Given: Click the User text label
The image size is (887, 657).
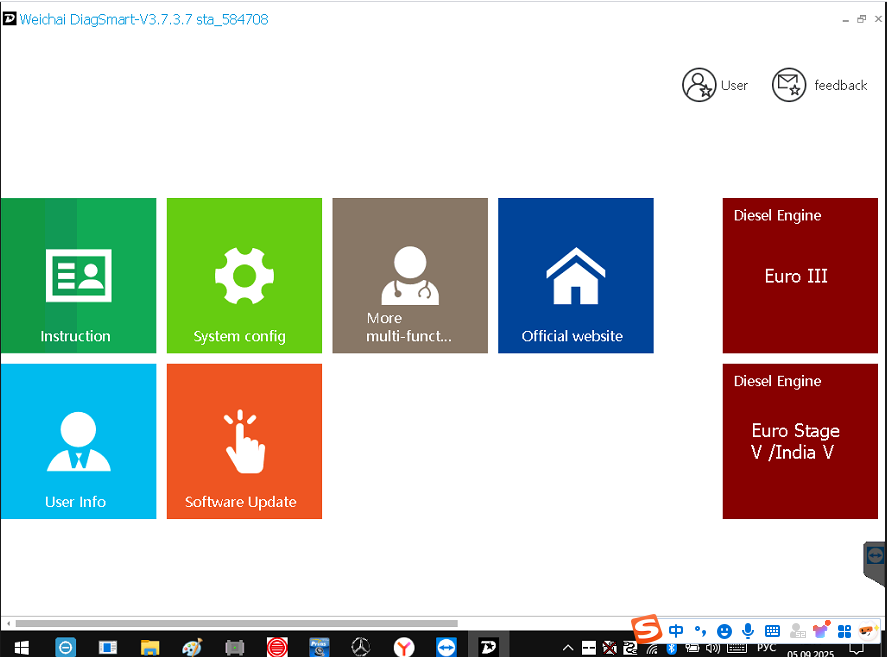Looking at the screenshot, I should tap(734, 85).
